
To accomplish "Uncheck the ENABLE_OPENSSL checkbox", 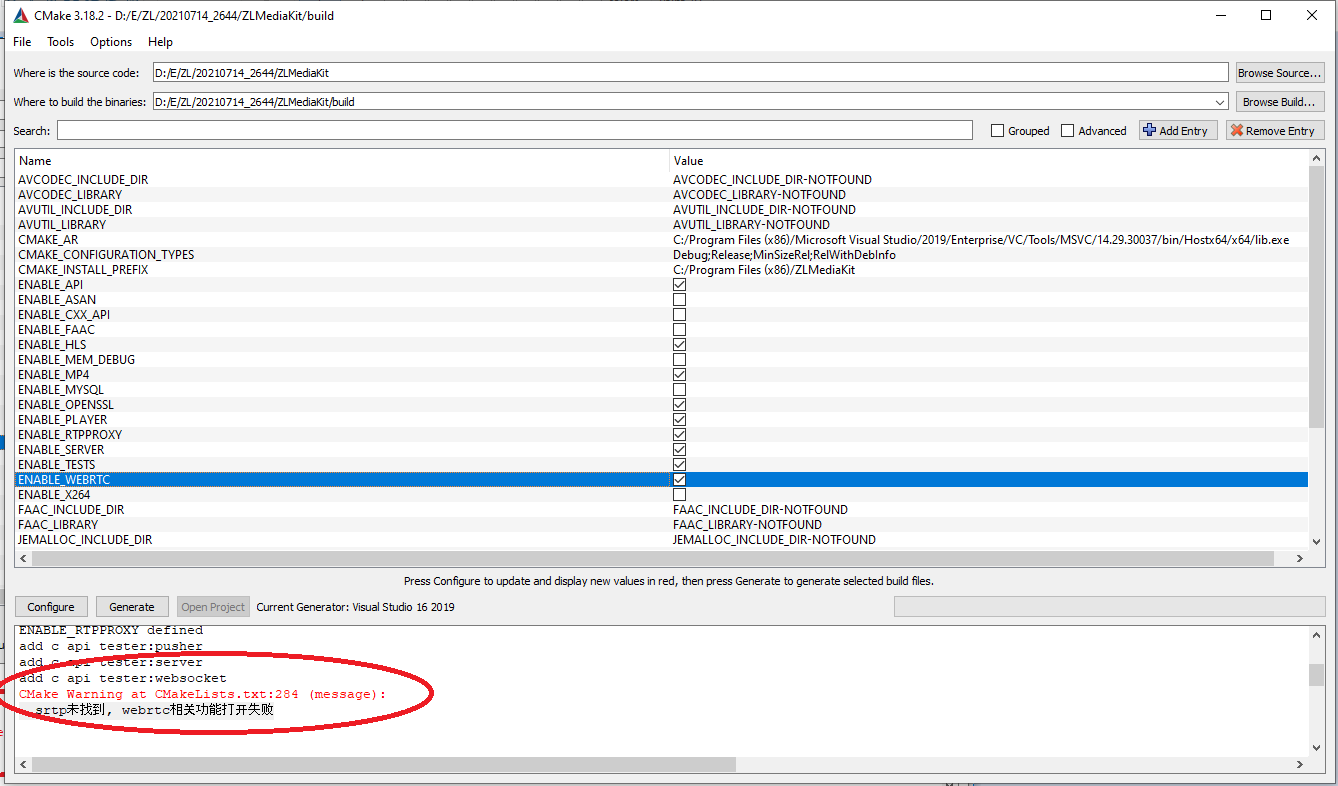I will click(x=680, y=405).
